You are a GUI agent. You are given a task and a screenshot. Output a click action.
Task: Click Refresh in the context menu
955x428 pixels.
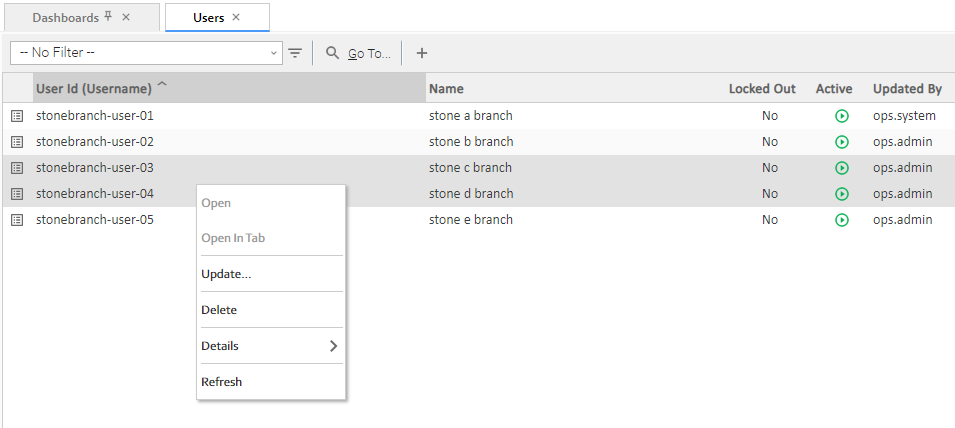pyautogui.click(x=221, y=382)
